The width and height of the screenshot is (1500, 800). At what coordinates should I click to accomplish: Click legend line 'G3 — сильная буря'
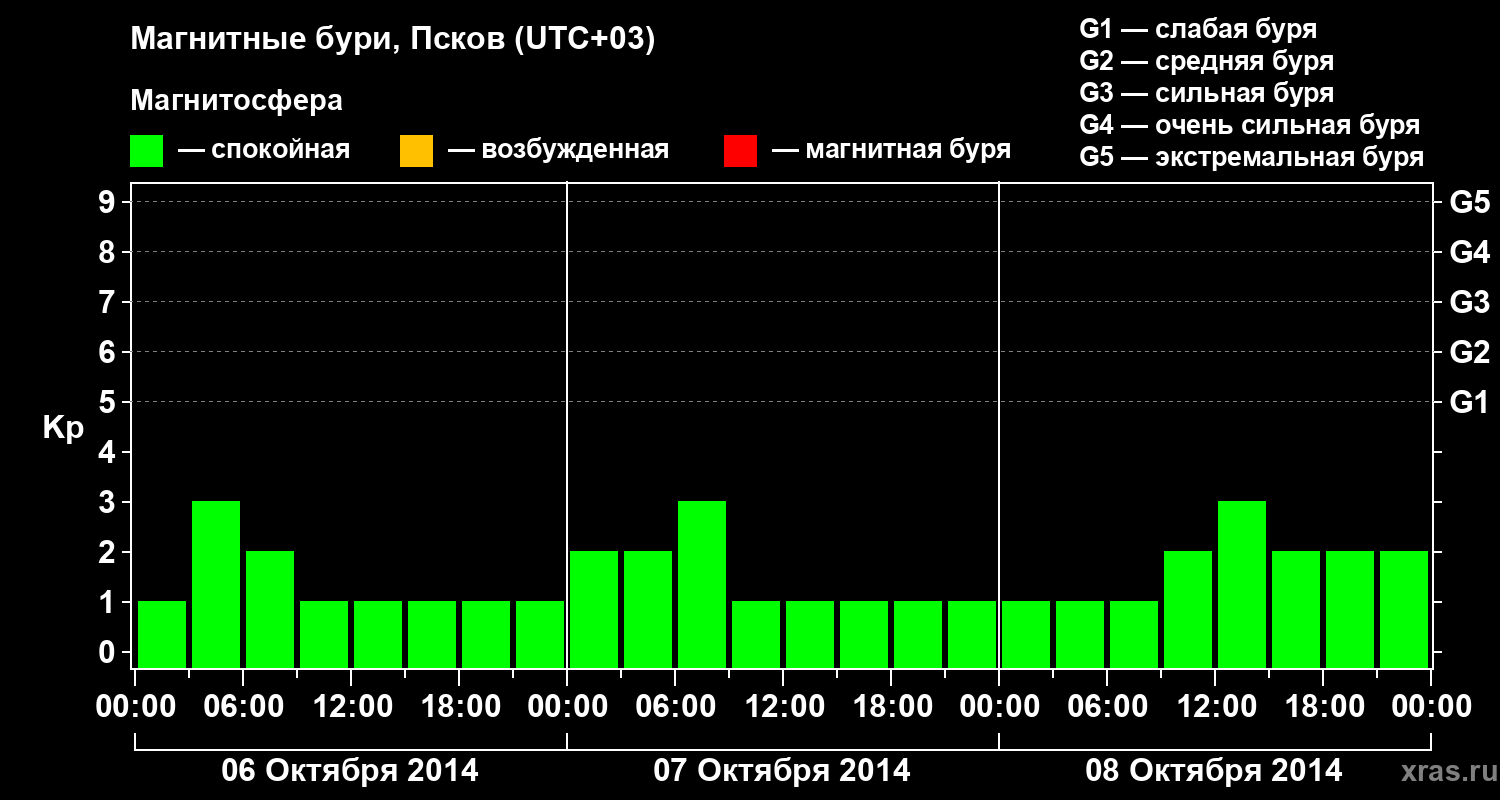[x=1206, y=93]
